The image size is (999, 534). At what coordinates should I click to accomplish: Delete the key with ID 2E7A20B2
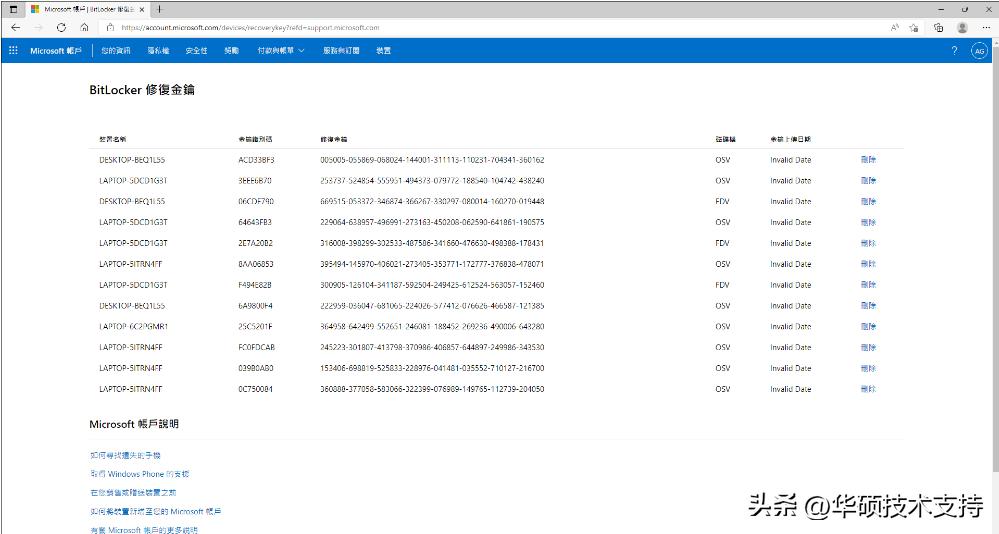coord(868,243)
